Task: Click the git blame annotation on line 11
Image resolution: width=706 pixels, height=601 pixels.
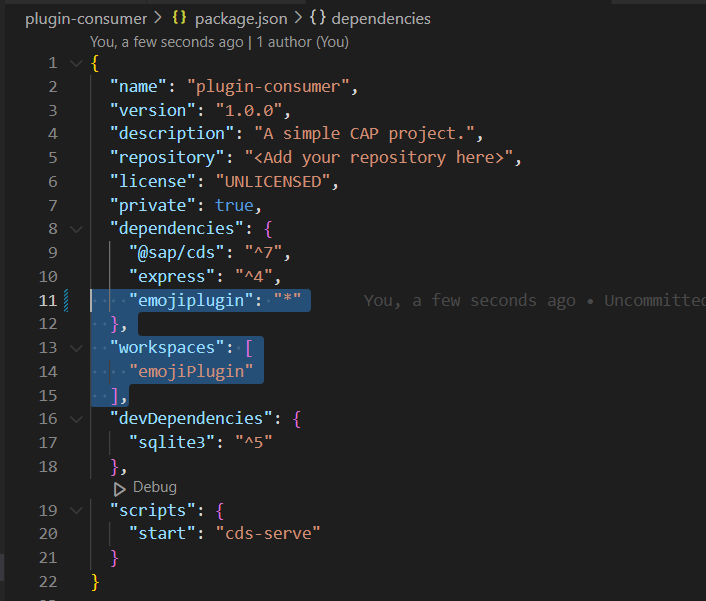Action: click(534, 300)
